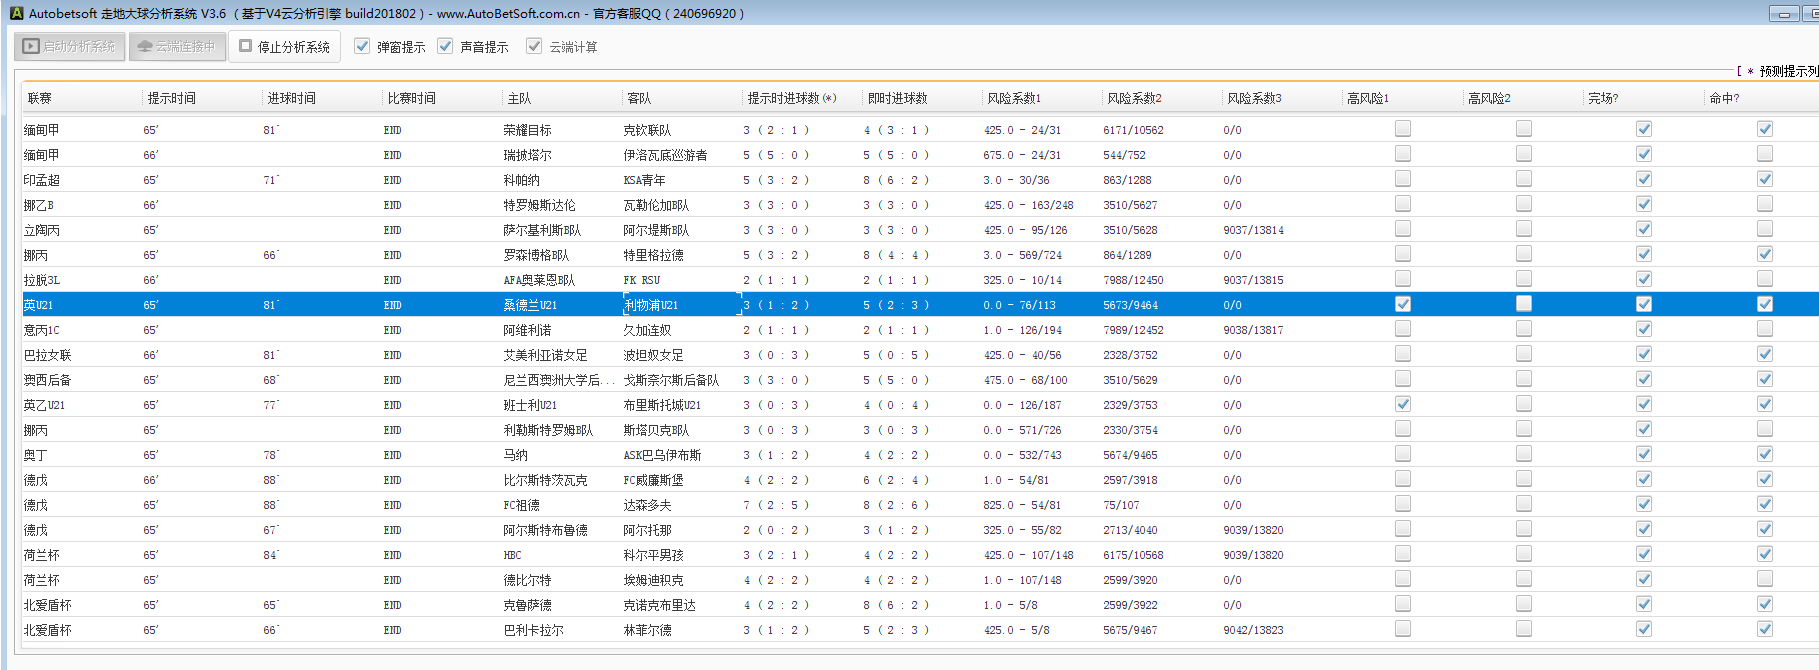The image size is (1819, 670).
Task: Check 高风险1 box for 荣耀目标 row
Action: click(1403, 129)
